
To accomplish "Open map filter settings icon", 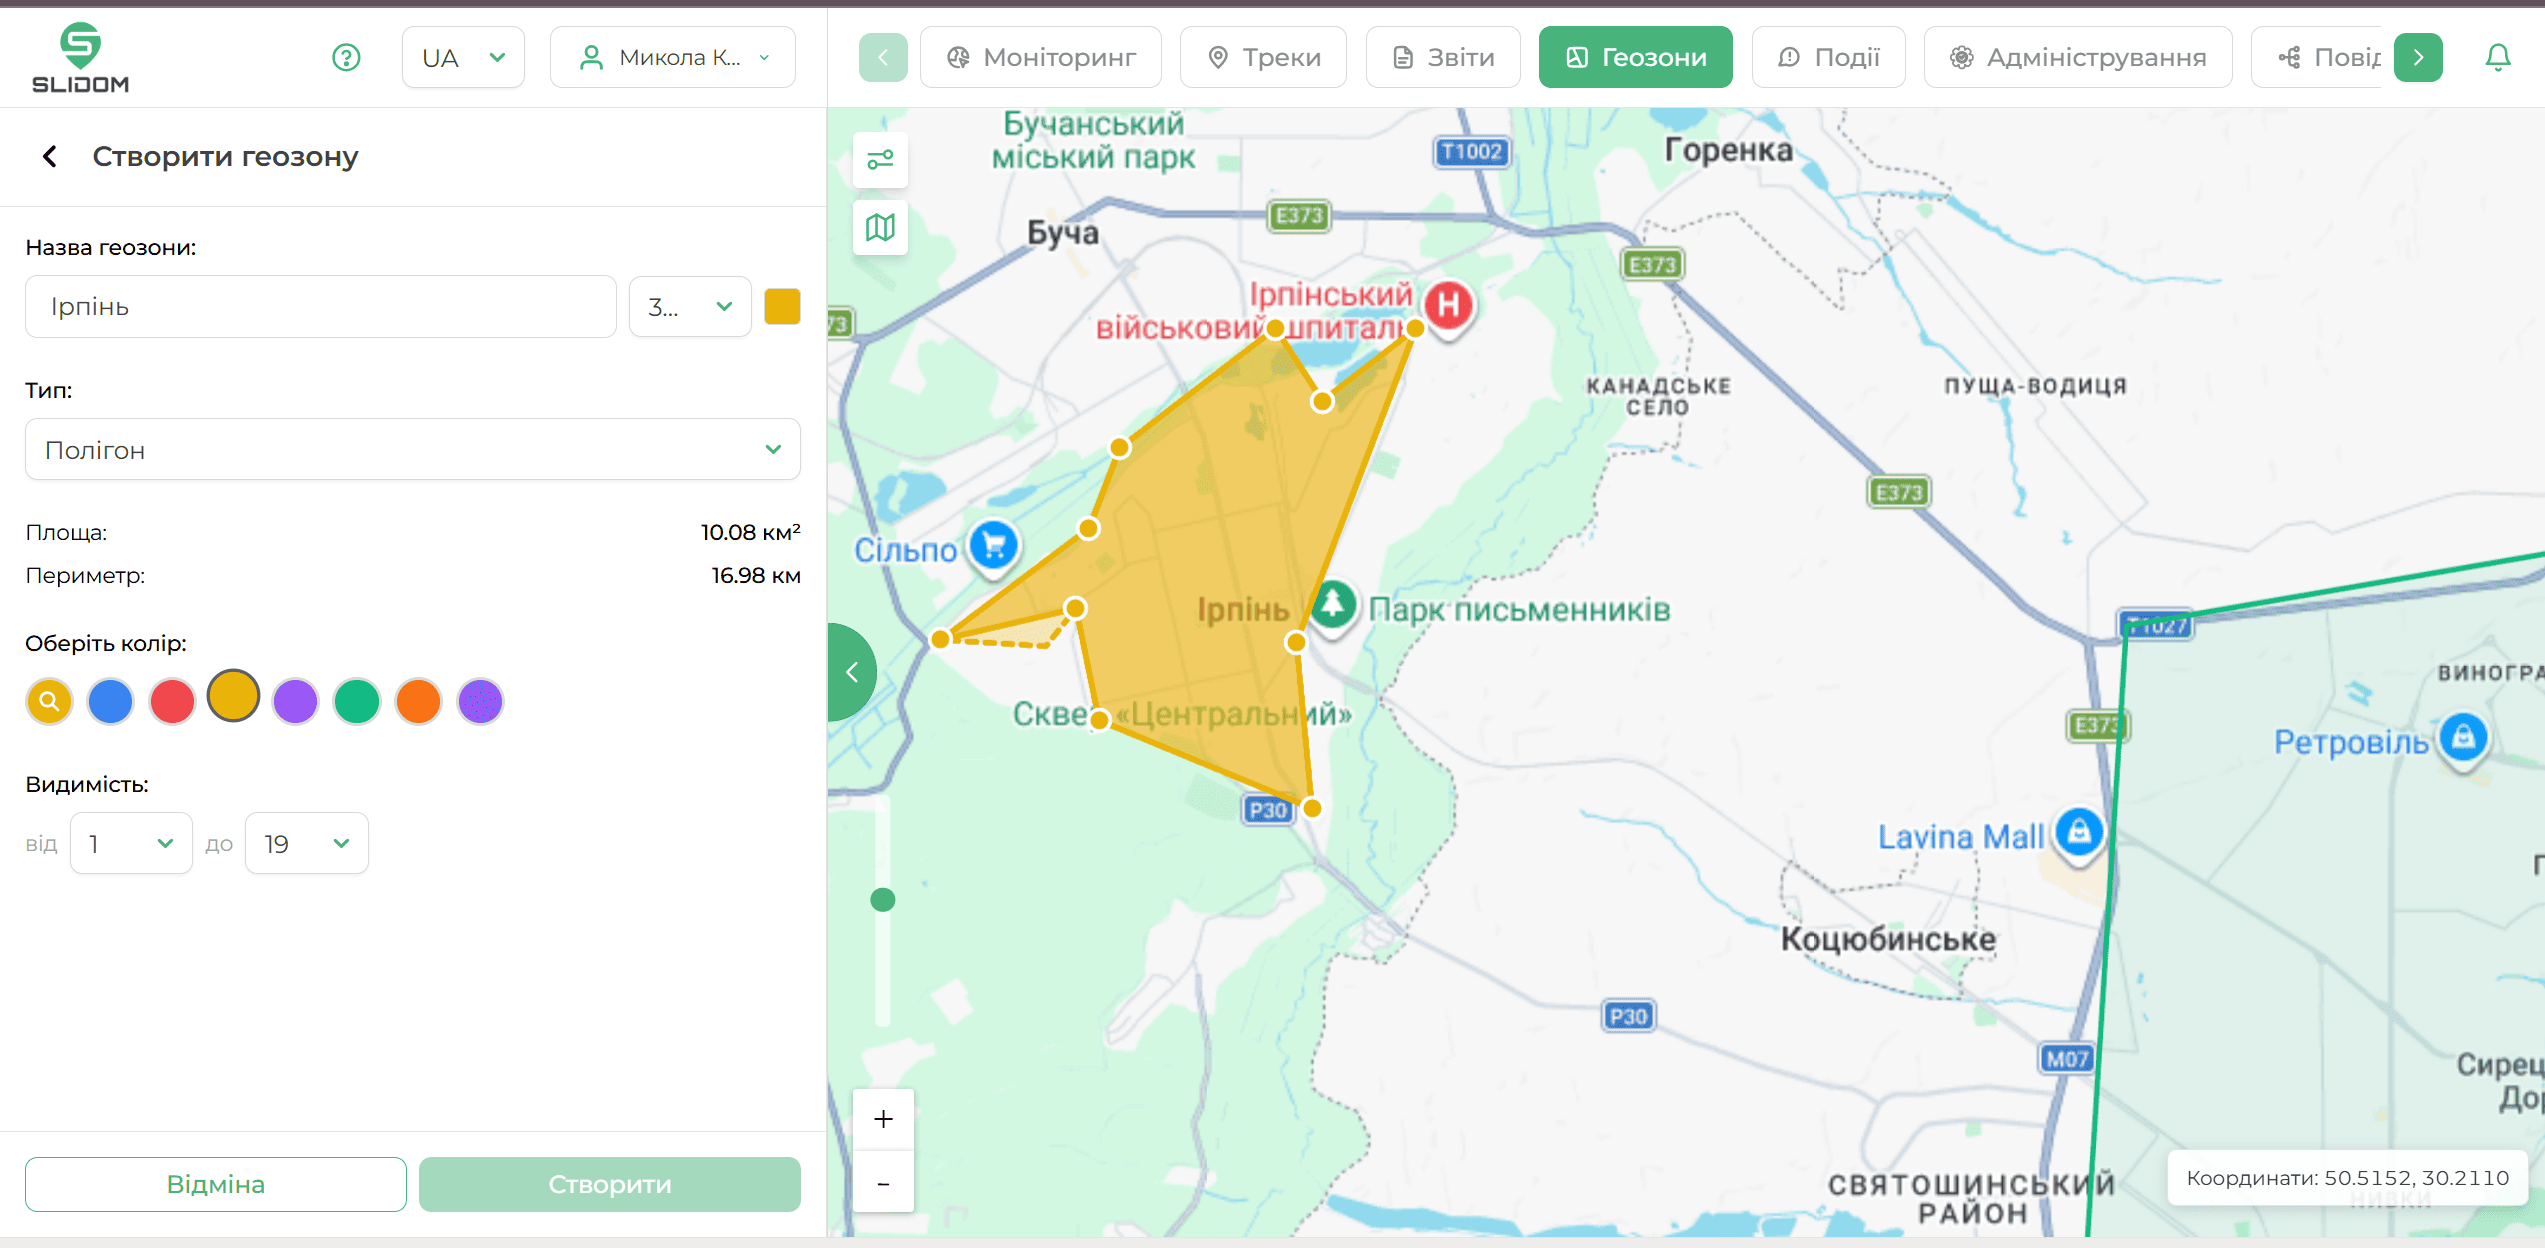I will click(x=880, y=160).
